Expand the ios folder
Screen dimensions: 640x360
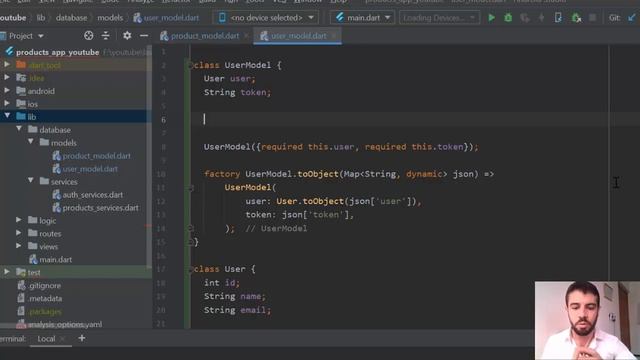pos(7,103)
